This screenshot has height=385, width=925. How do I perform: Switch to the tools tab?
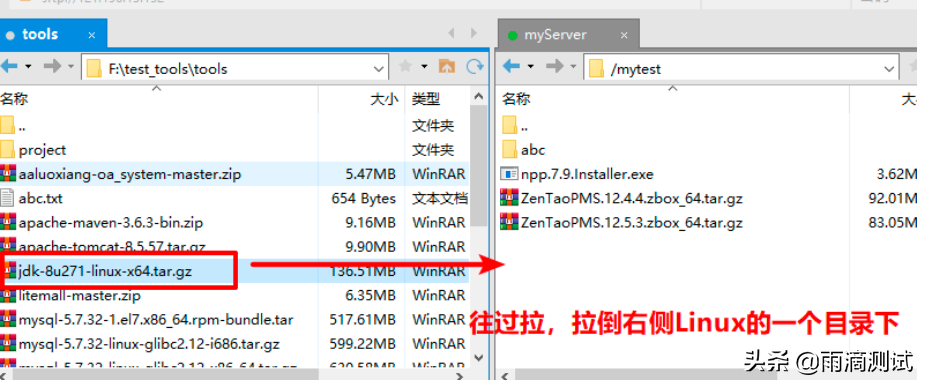(x=53, y=34)
